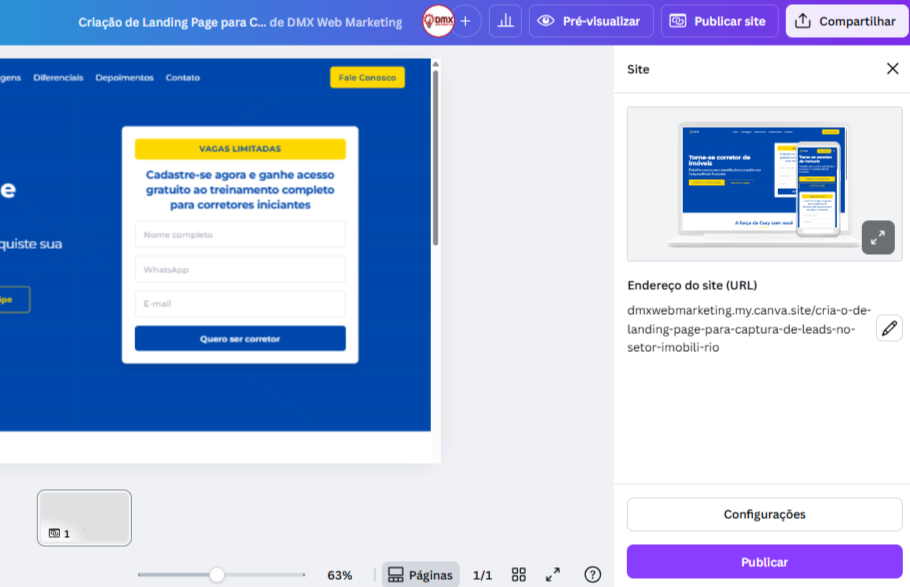The image size is (910, 587).
Task: Adjust the zoom slider handle
Action: pyautogui.click(x=216, y=575)
